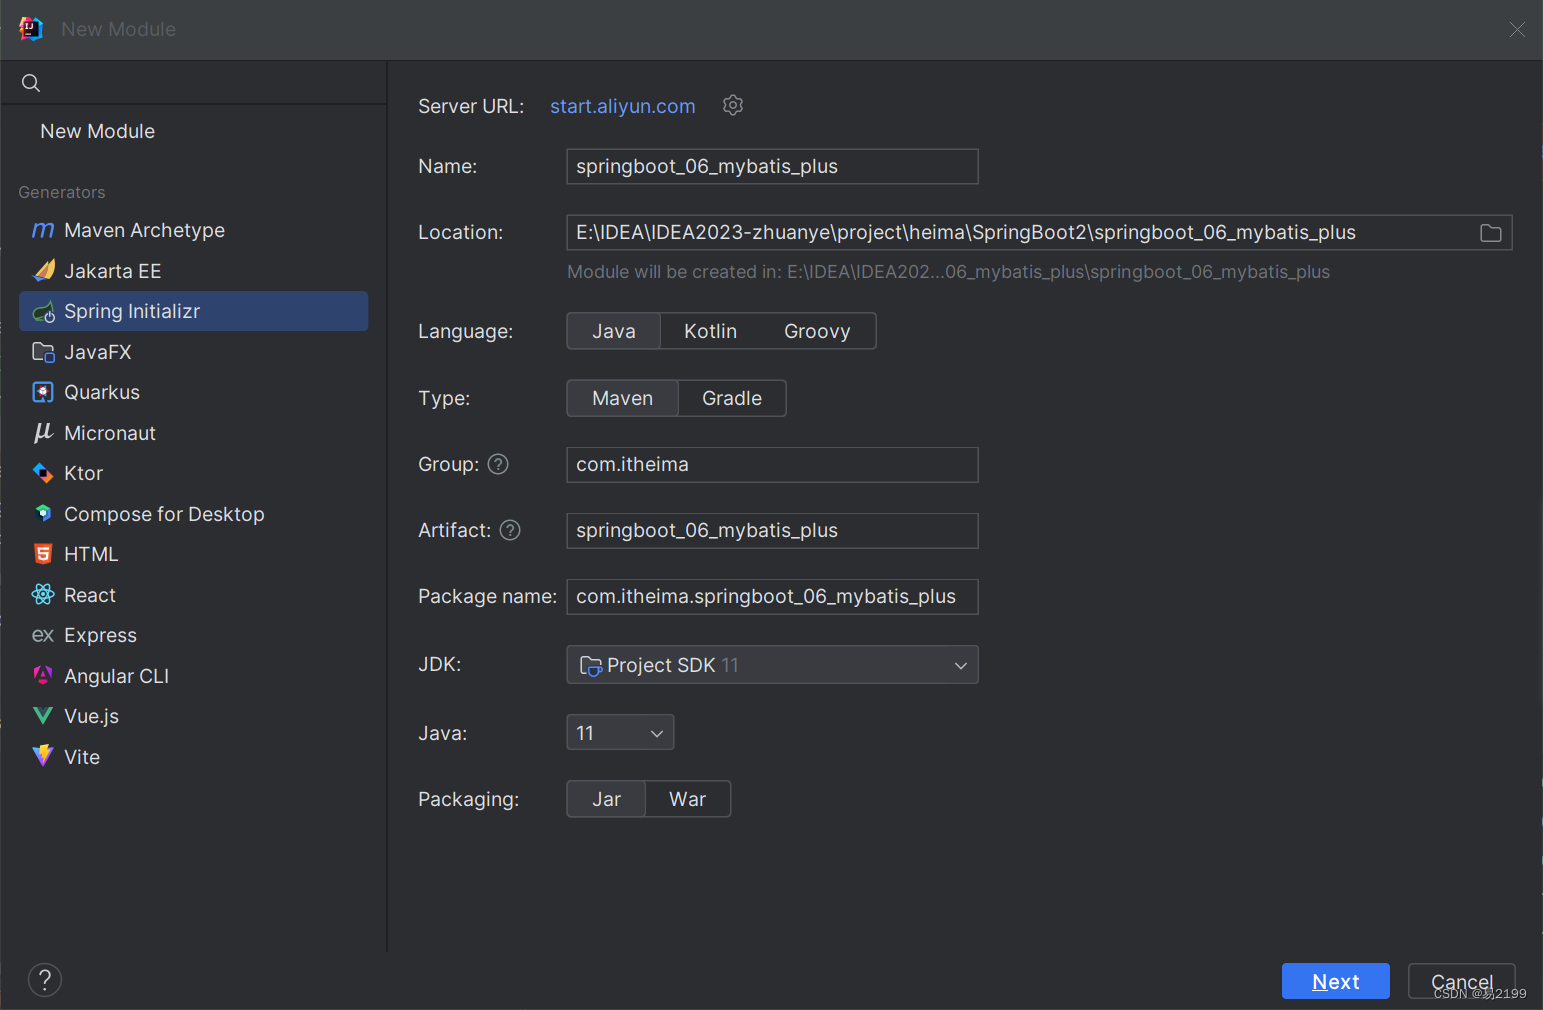Click the Compose for Desktop icon

coord(43,514)
